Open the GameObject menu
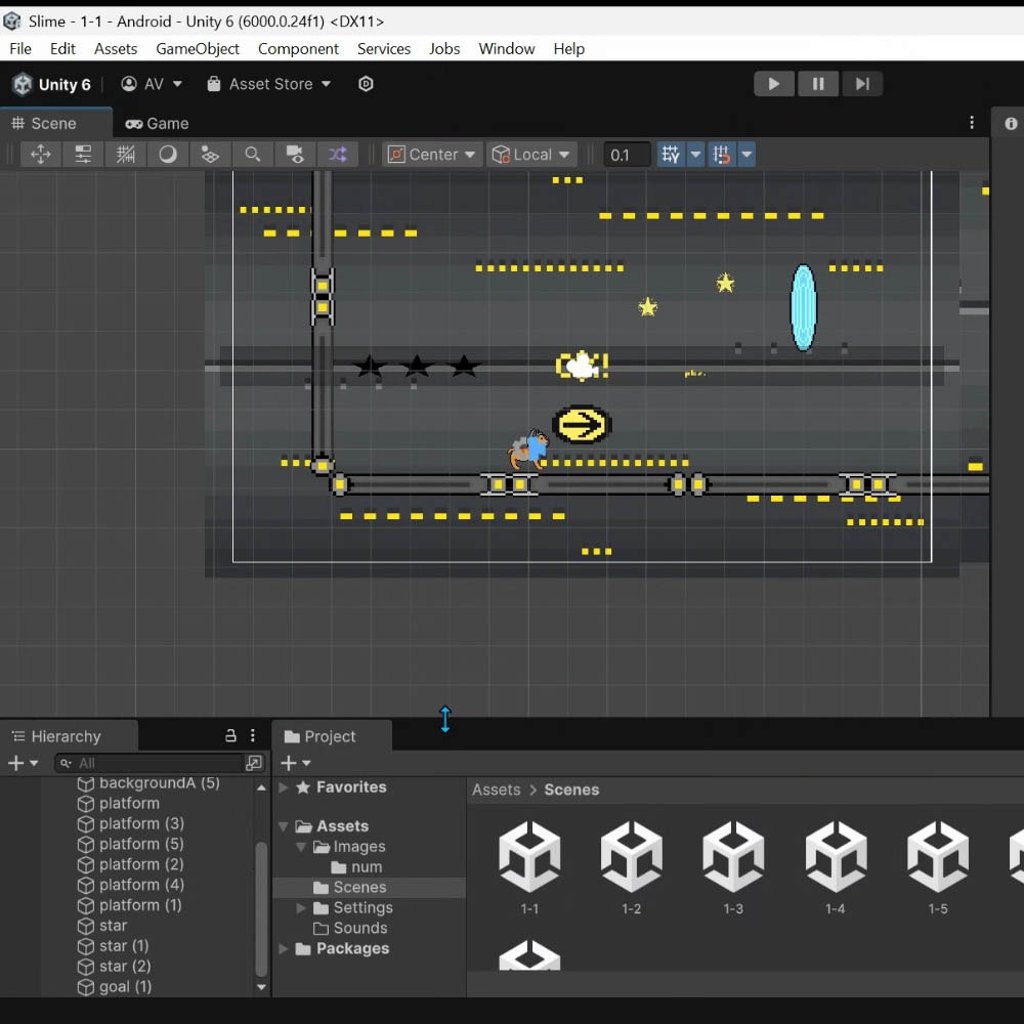Screen dimensions: 1024x1024 (197, 48)
